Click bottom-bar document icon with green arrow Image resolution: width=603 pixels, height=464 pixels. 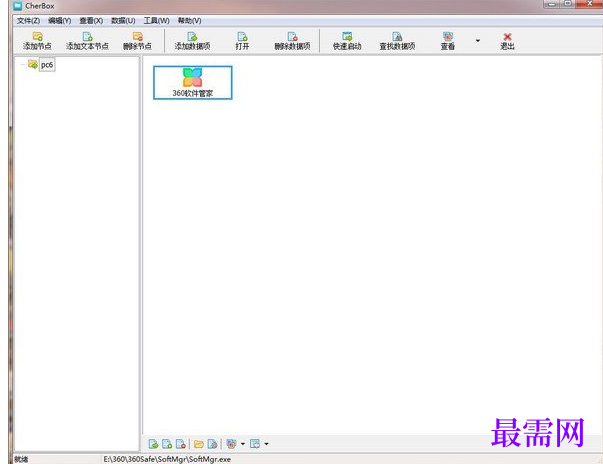153,444
